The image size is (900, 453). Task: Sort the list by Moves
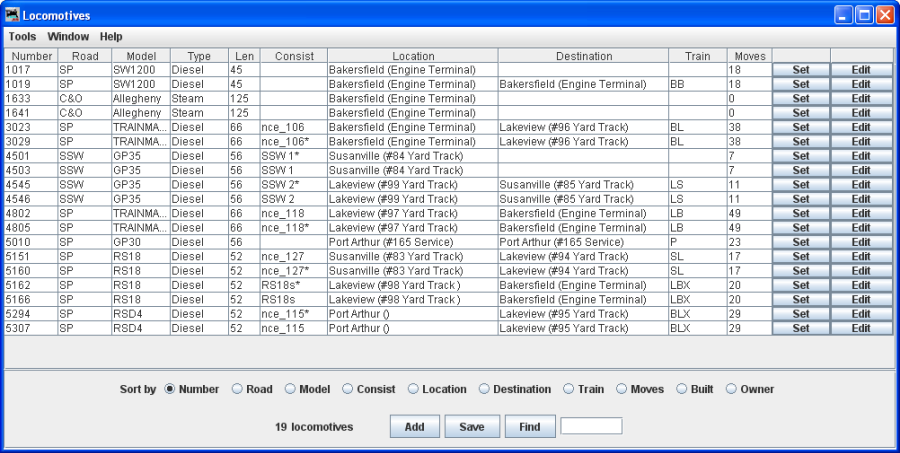622,389
